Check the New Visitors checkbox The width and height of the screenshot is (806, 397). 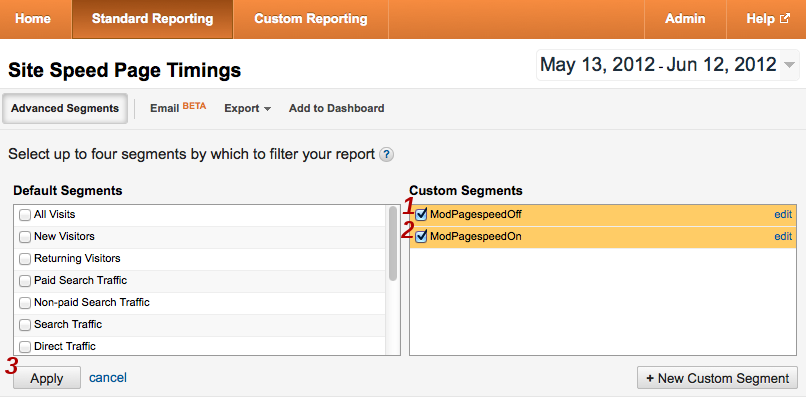pos(25,237)
